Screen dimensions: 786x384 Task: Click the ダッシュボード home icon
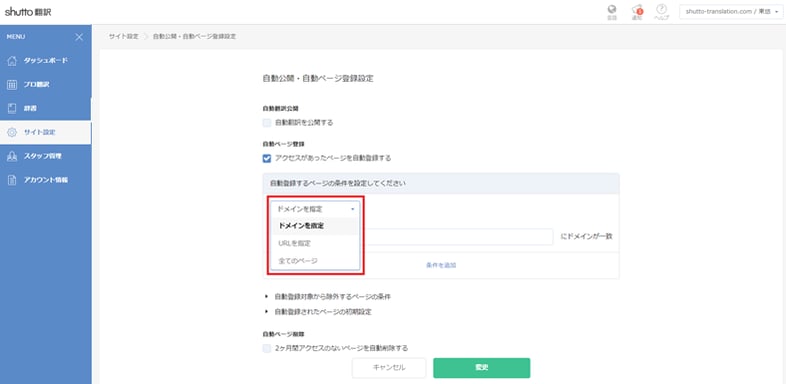pyautogui.click(x=13, y=61)
